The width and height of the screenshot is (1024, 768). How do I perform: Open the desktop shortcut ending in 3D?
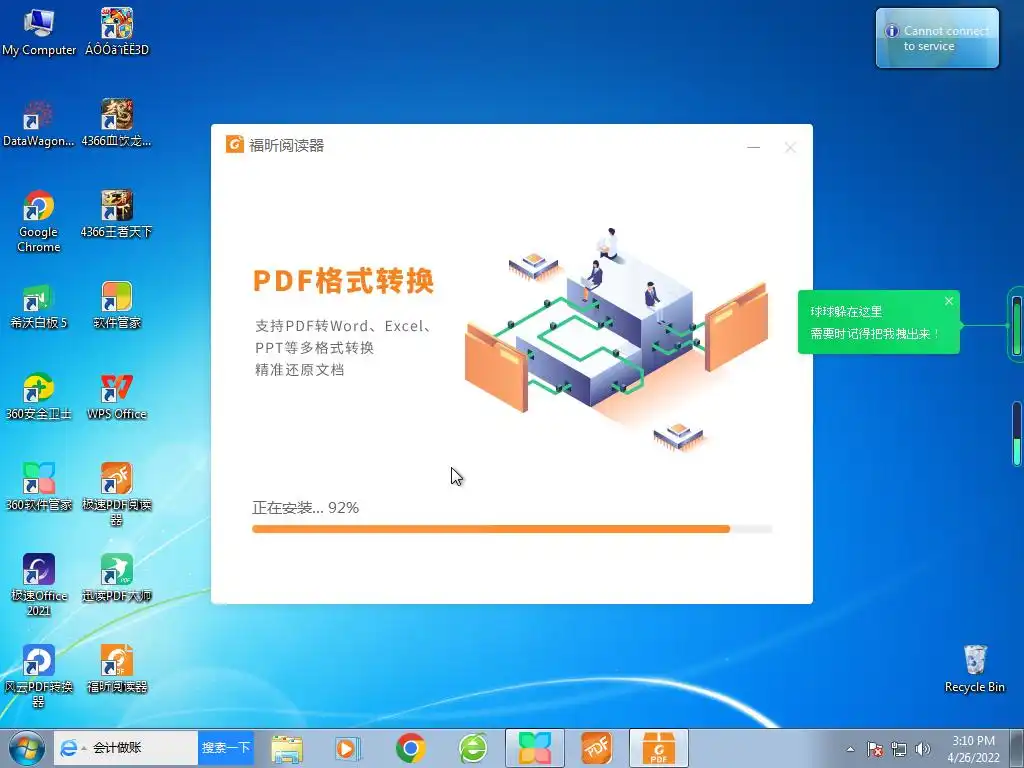click(x=117, y=33)
